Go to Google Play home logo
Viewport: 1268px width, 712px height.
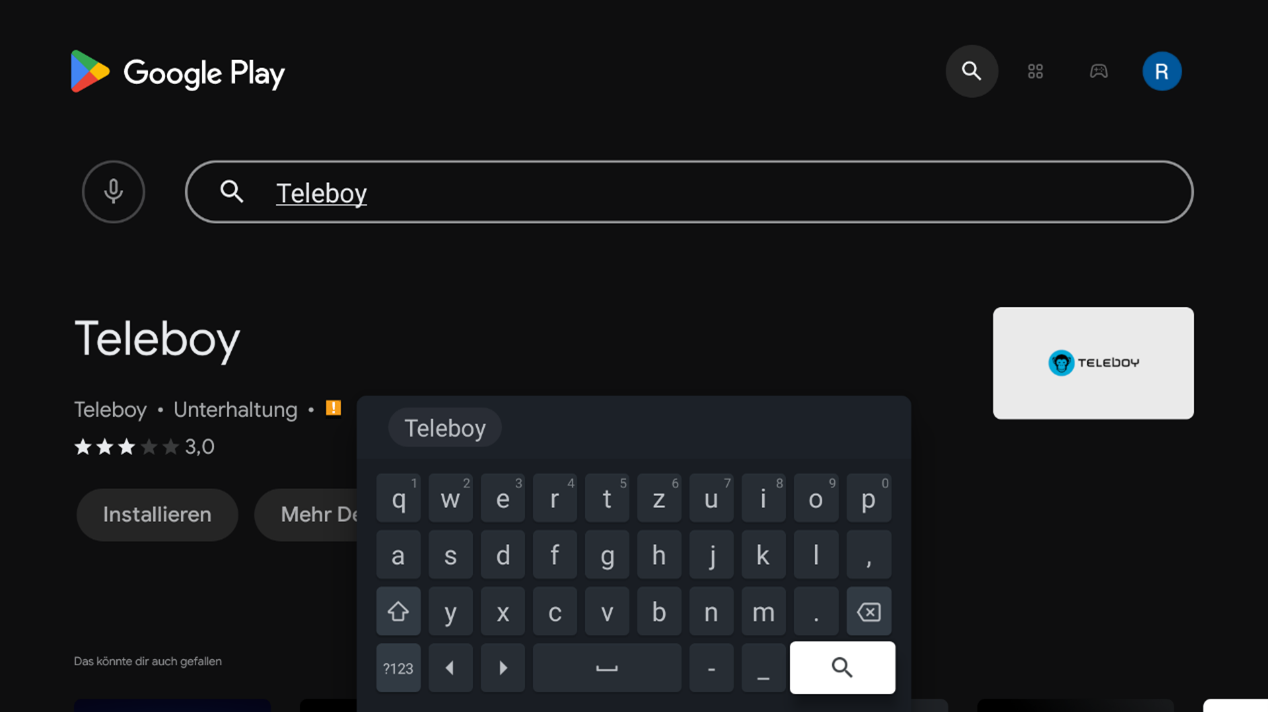(x=178, y=72)
